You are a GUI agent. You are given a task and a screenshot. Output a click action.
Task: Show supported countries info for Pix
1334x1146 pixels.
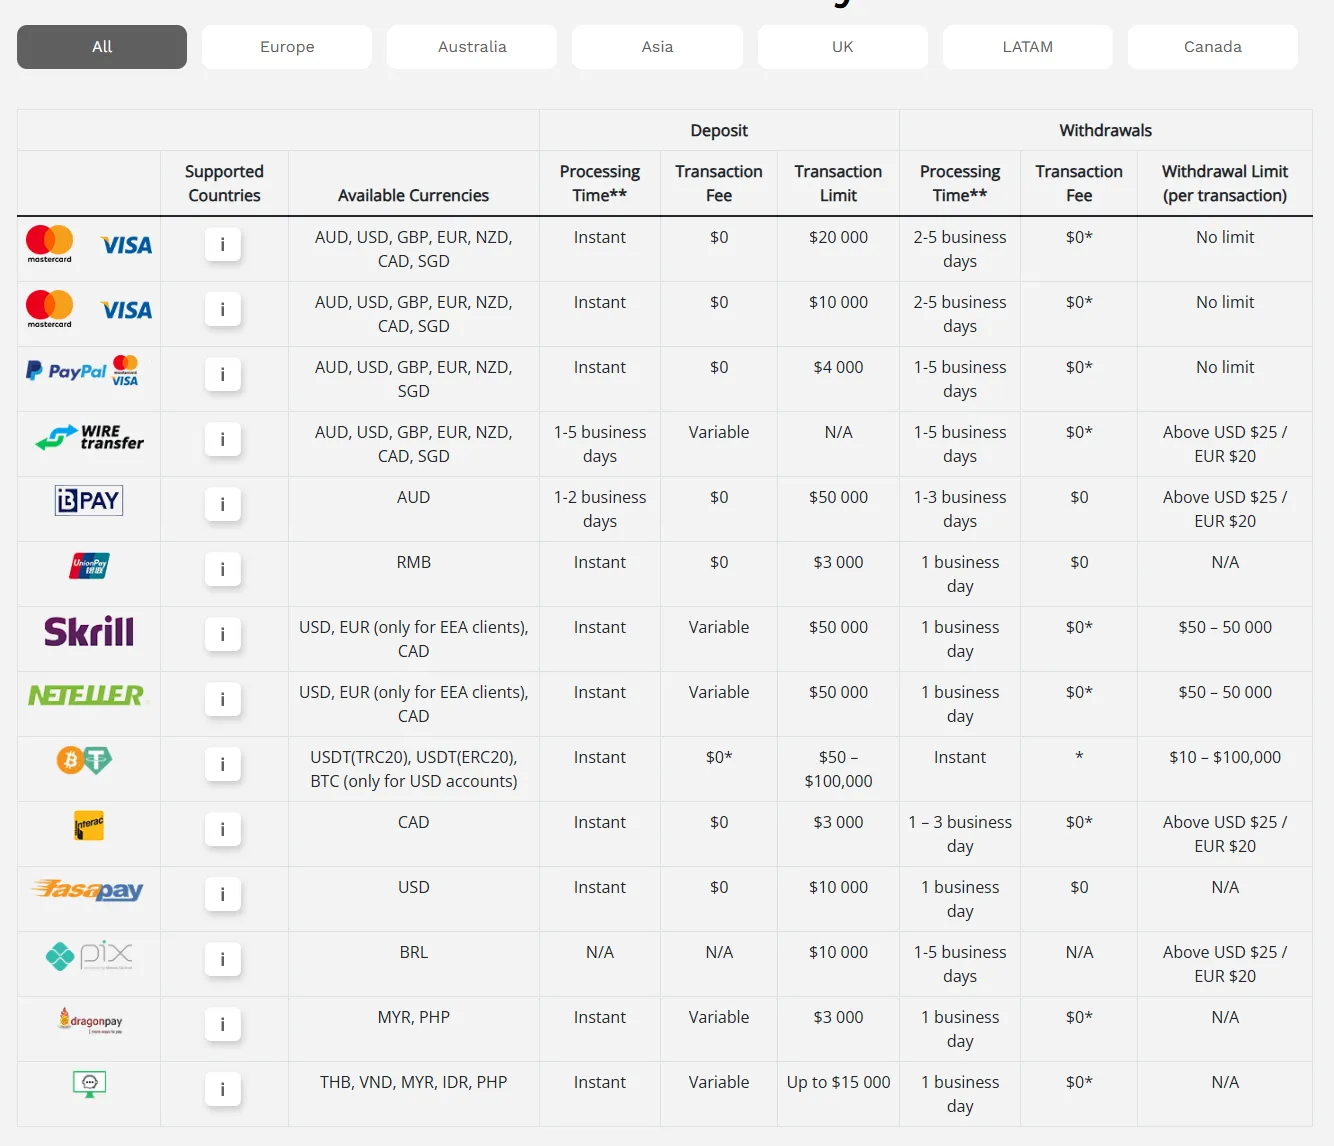click(223, 960)
